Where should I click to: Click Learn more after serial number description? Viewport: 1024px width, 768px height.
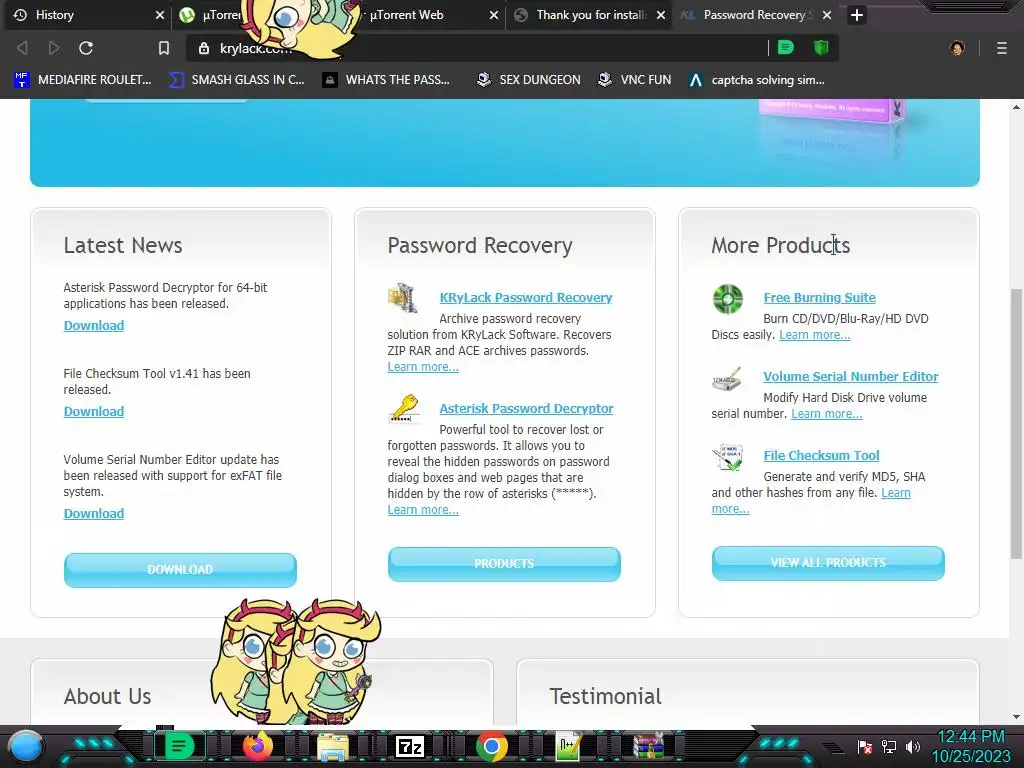(x=827, y=414)
